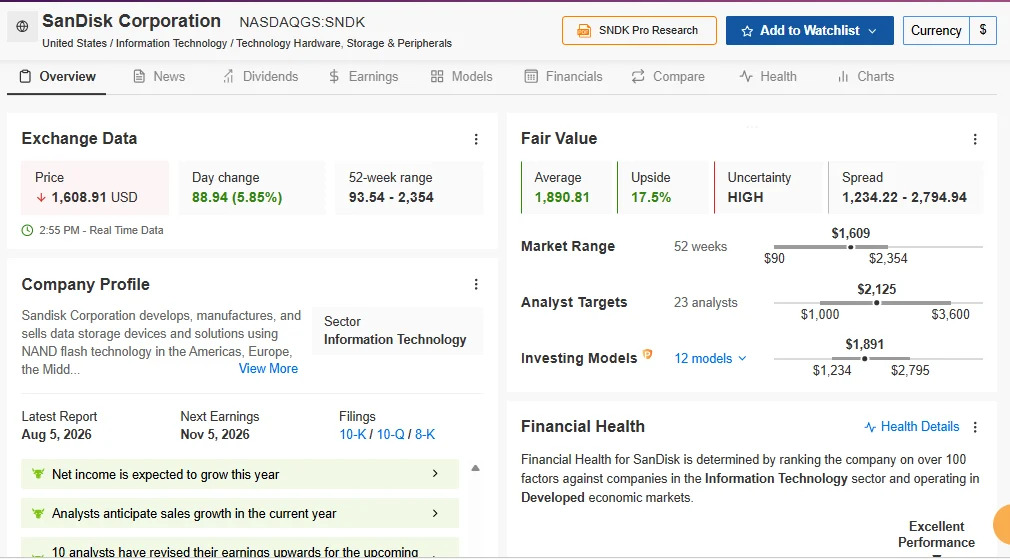Click Fair Value Average 1,890.81

click(x=562, y=197)
